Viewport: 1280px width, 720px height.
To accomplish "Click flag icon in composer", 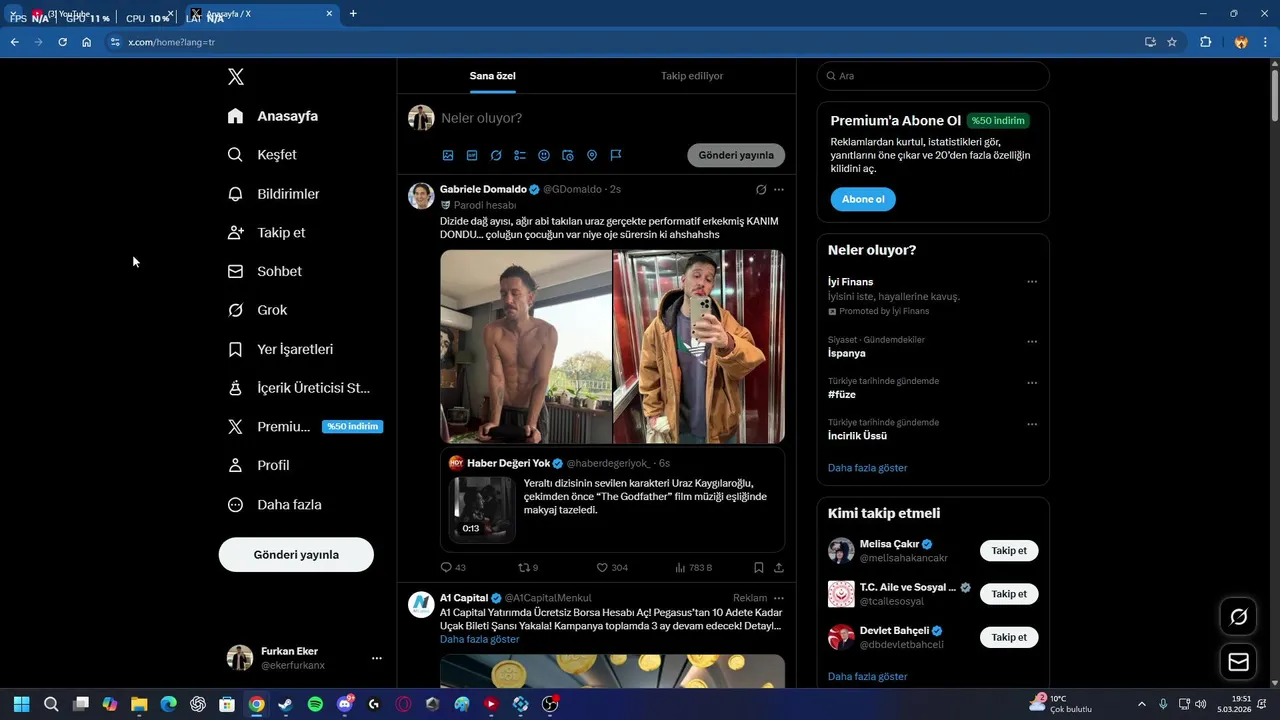I will click(x=616, y=155).
